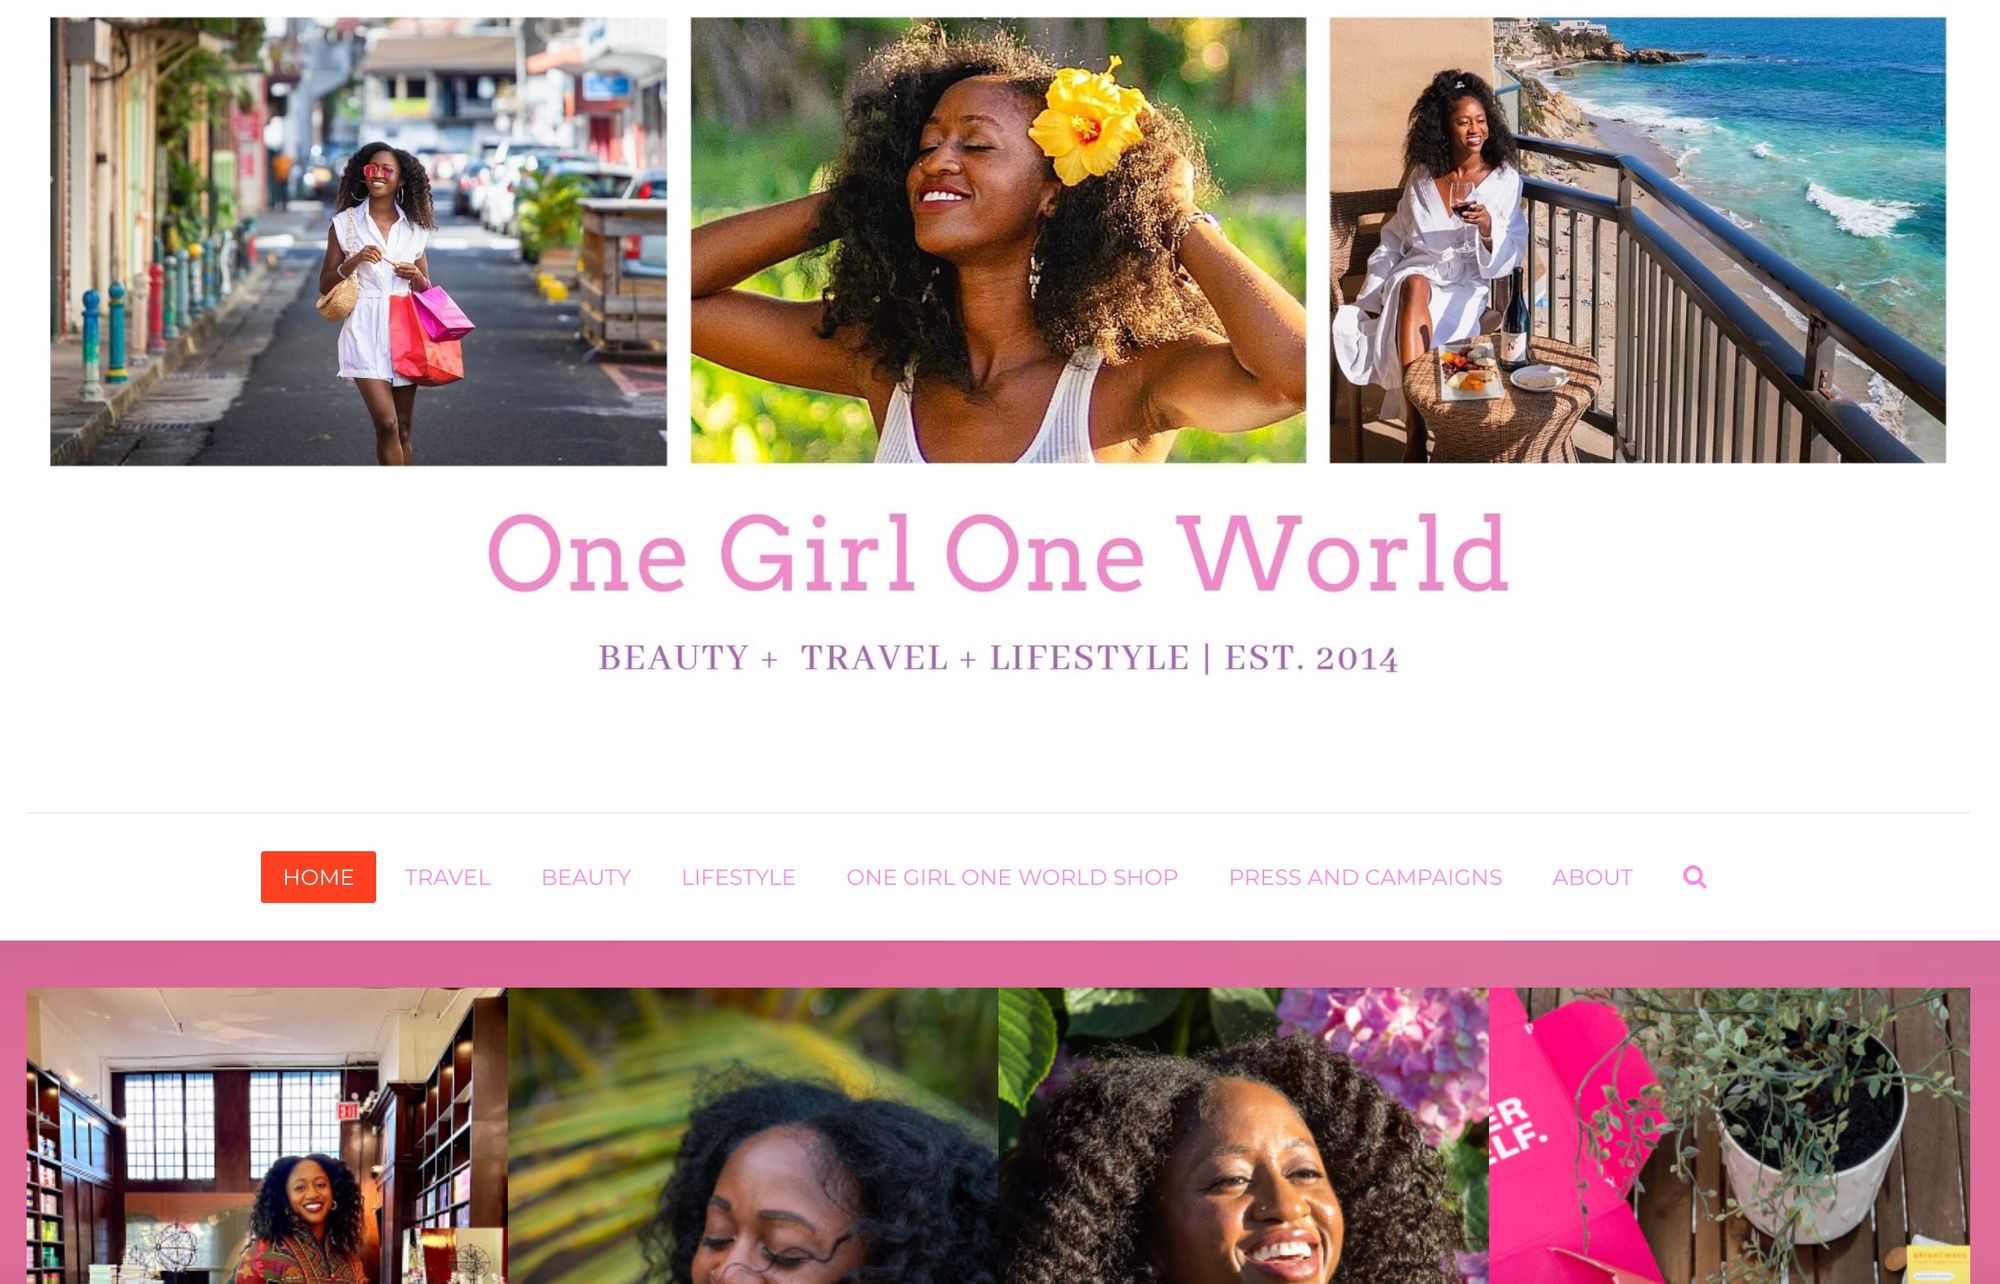
Task: Visit ONE GIRL ONE WORLD SHOP
Action: (1012, 877)
